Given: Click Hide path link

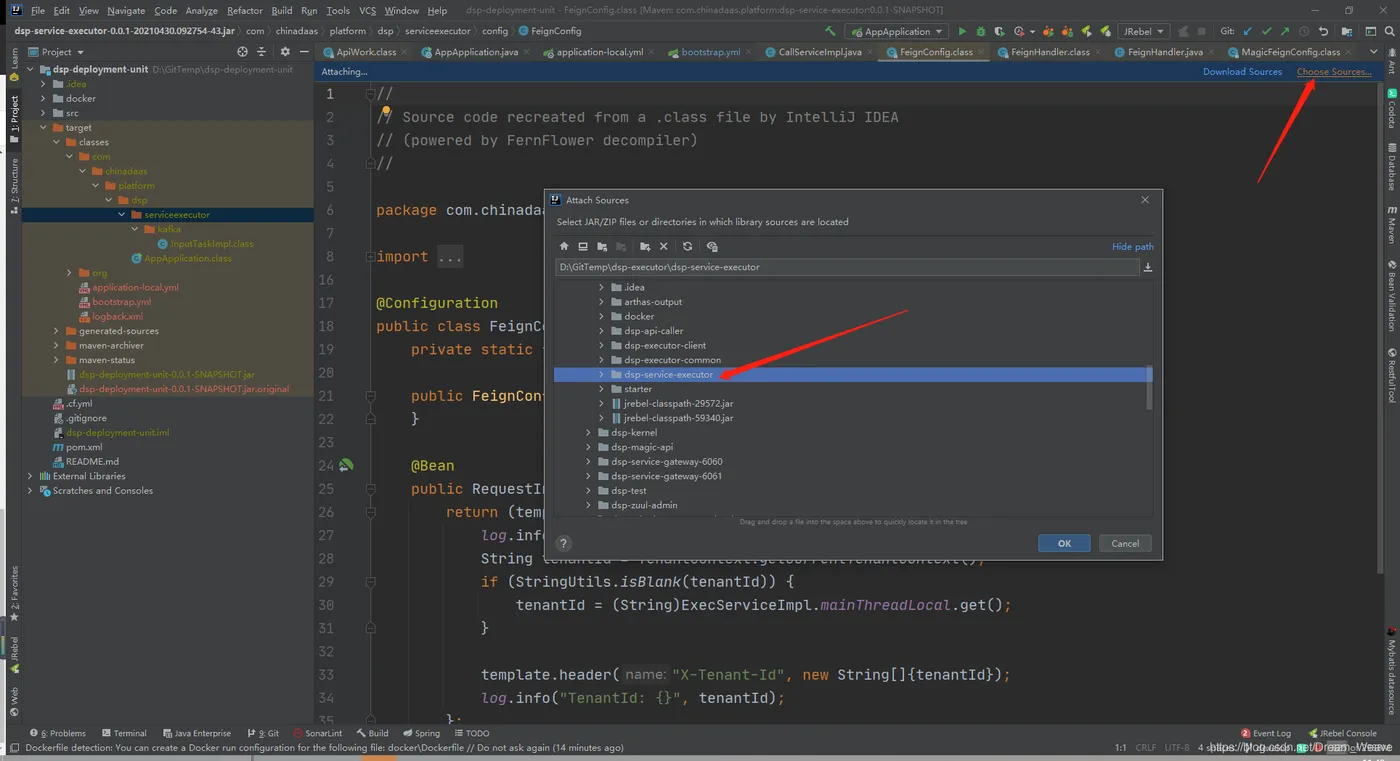Looking at the screenshot, I should point(1132,246).
